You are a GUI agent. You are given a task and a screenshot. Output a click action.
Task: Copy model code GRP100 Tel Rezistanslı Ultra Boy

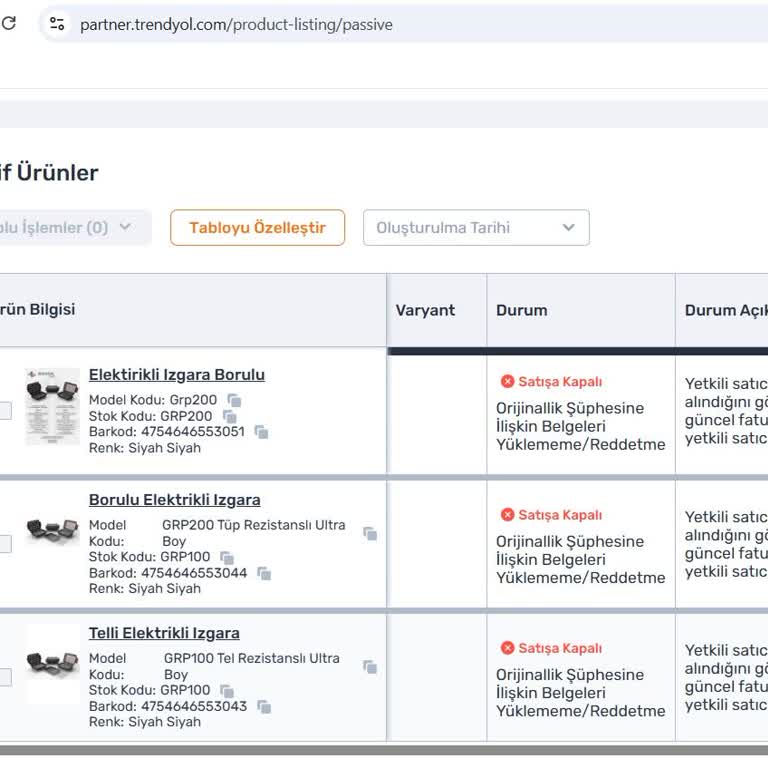tap(370, 667)
